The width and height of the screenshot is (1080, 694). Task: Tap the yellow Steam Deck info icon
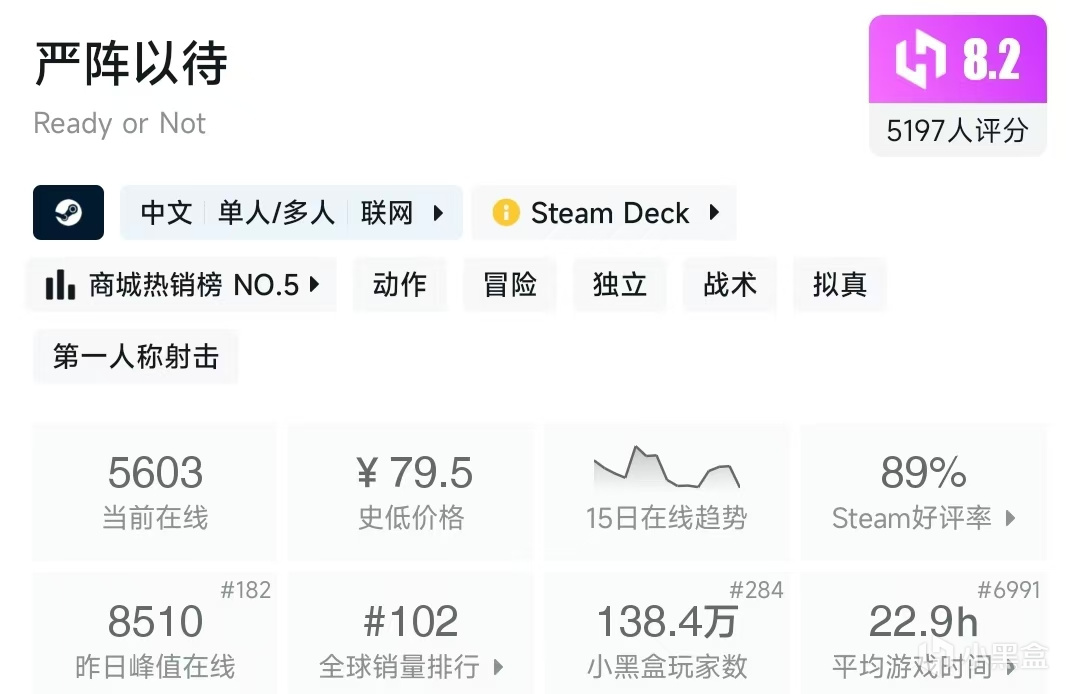pos(506,213)
